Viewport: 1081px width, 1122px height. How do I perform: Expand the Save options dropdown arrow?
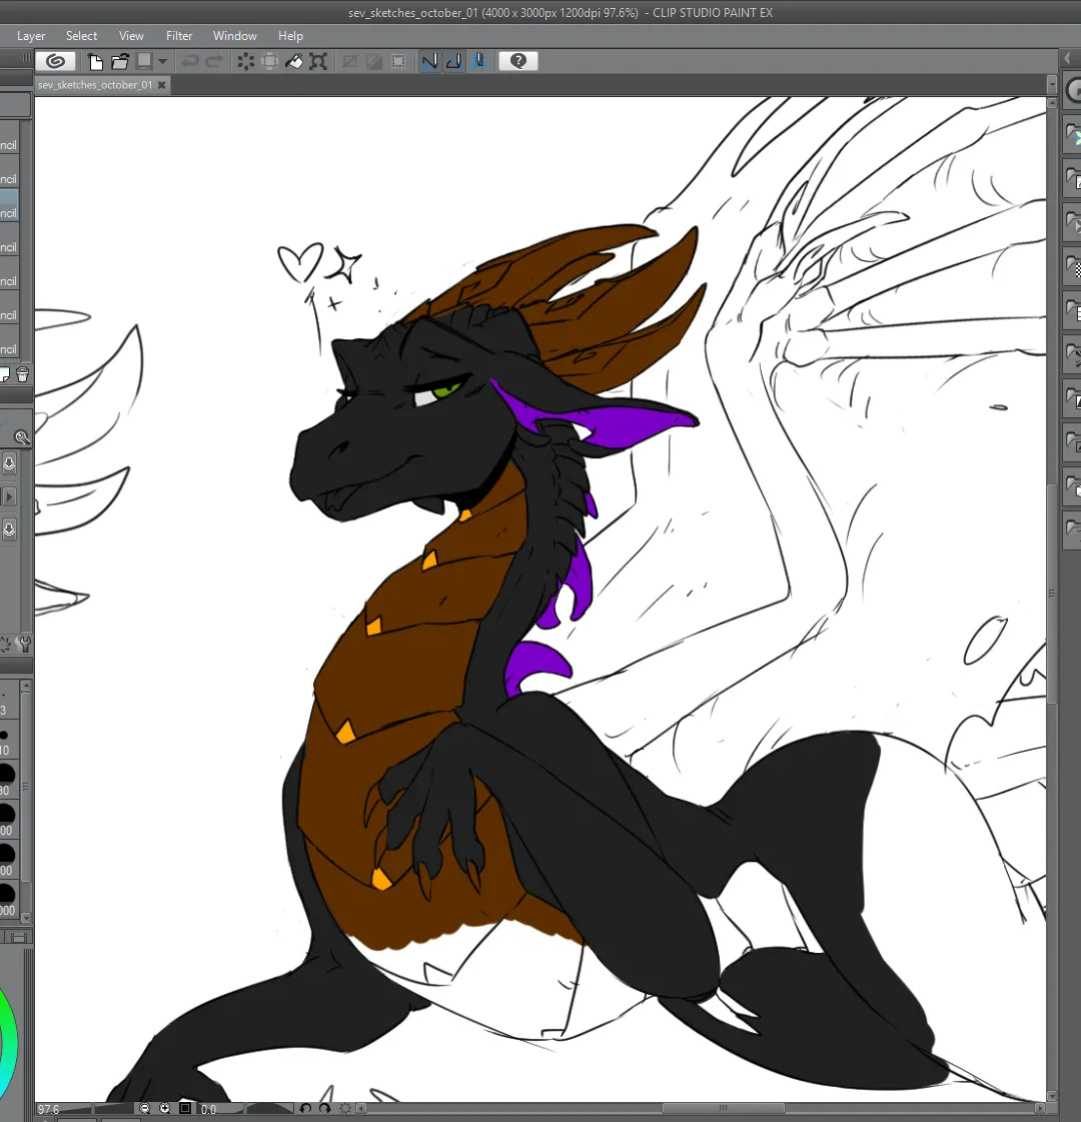[162, 62]
